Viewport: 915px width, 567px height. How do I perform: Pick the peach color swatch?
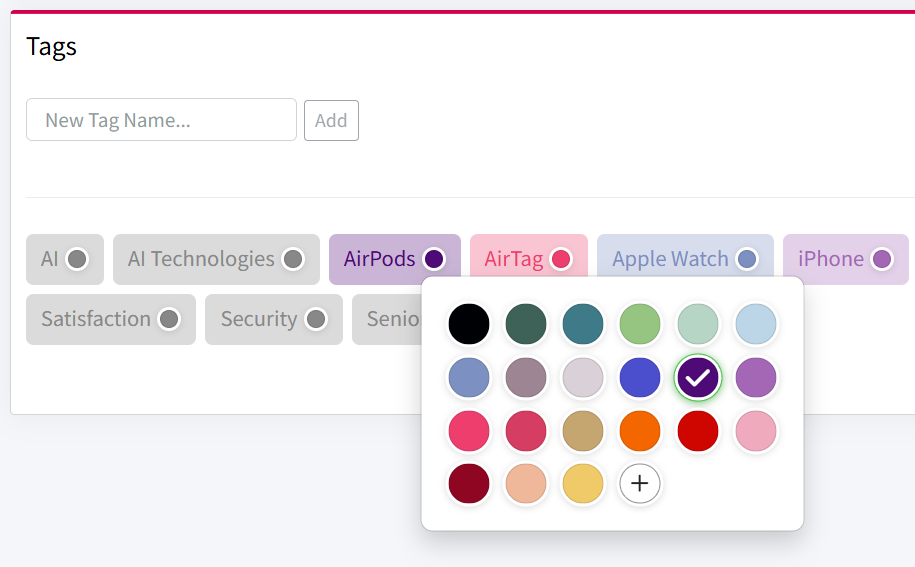click(x=526, y=484)
